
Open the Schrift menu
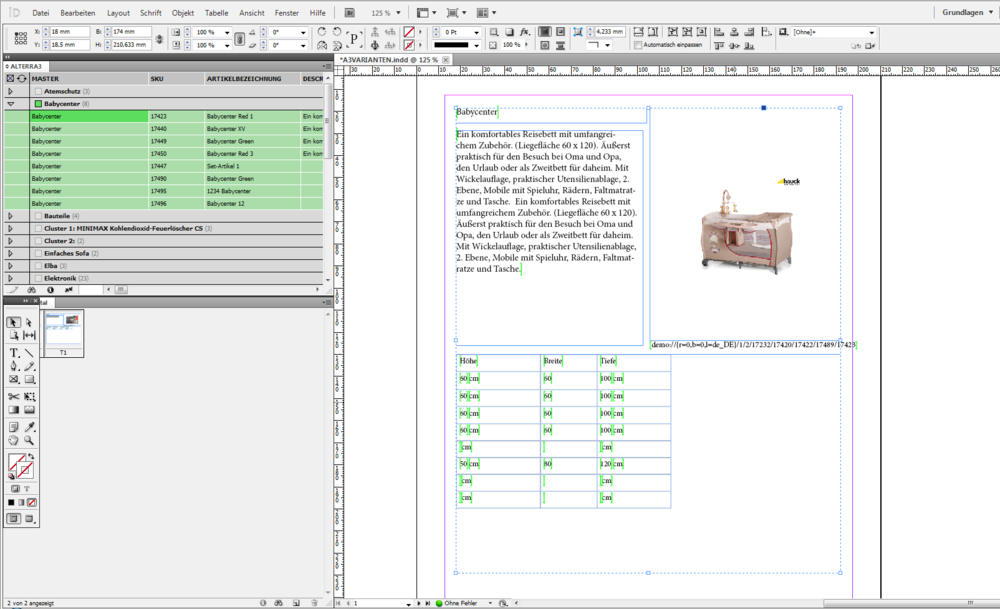[x=151, y=13]
